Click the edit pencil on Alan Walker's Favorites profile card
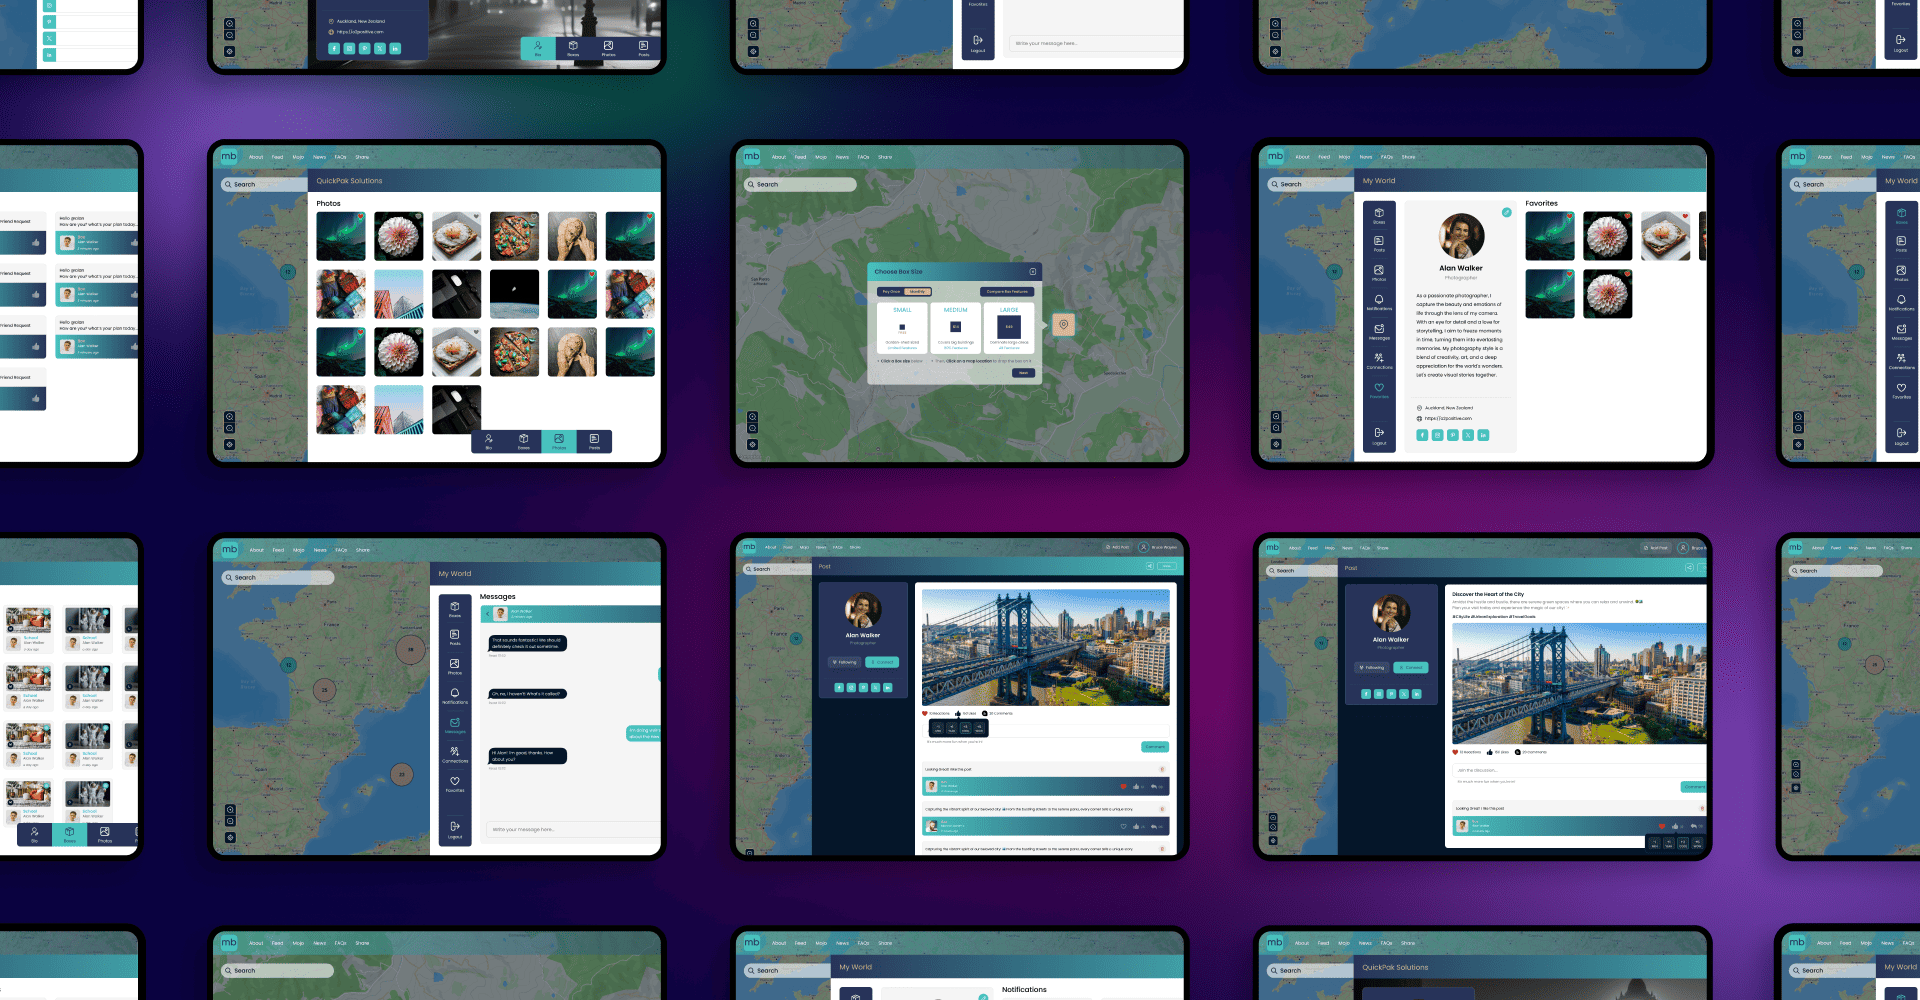This screenshot has width=1920, height=1000. (x=1506, y=212)
